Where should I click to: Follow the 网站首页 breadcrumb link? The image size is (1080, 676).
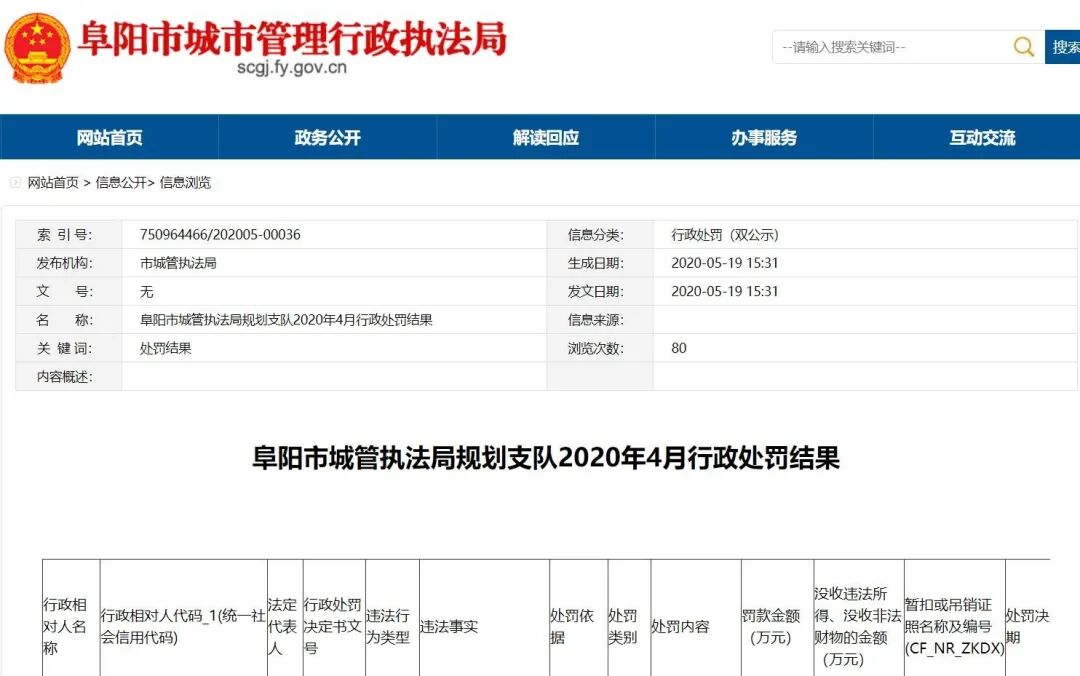(53, 183)
